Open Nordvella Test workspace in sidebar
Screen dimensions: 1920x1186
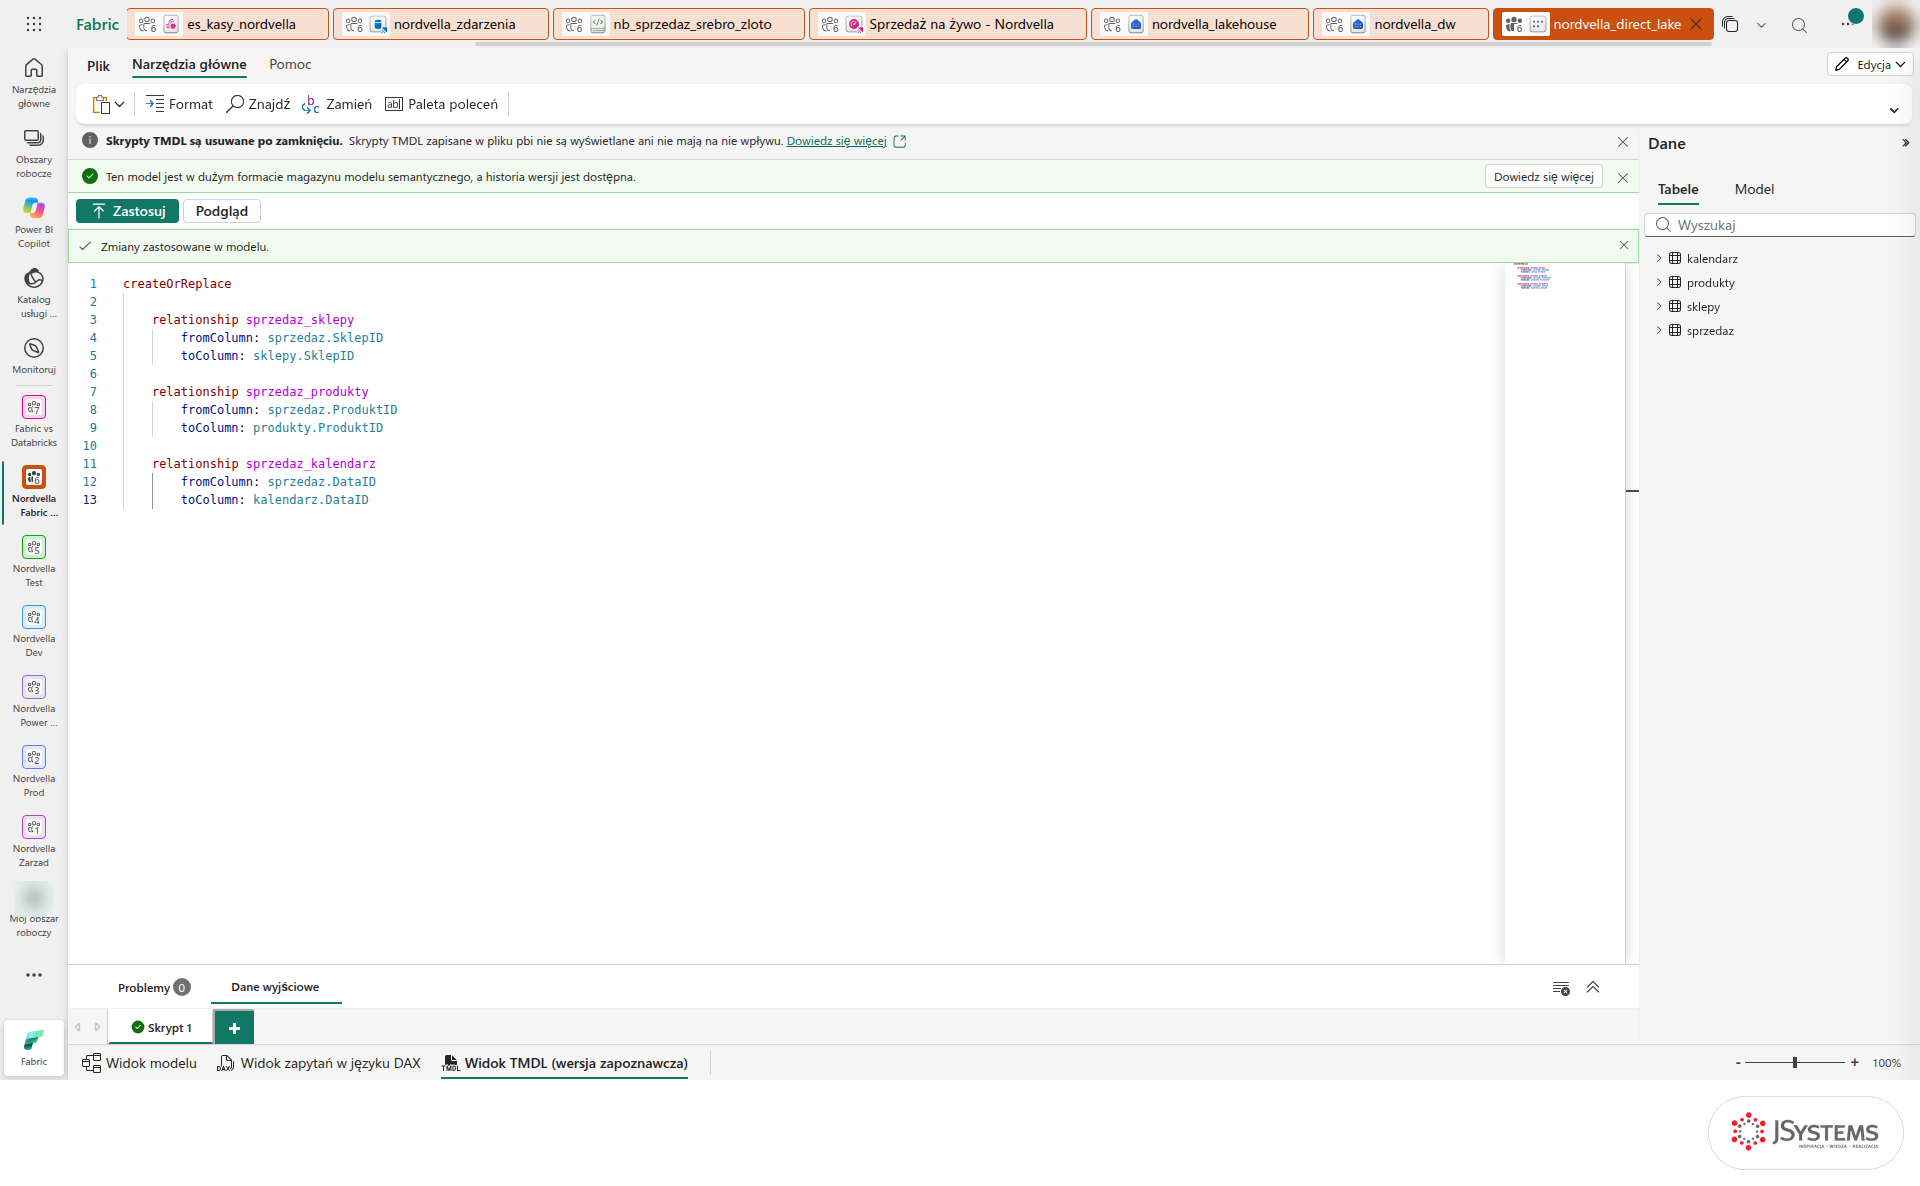click(x=34, y=560)
